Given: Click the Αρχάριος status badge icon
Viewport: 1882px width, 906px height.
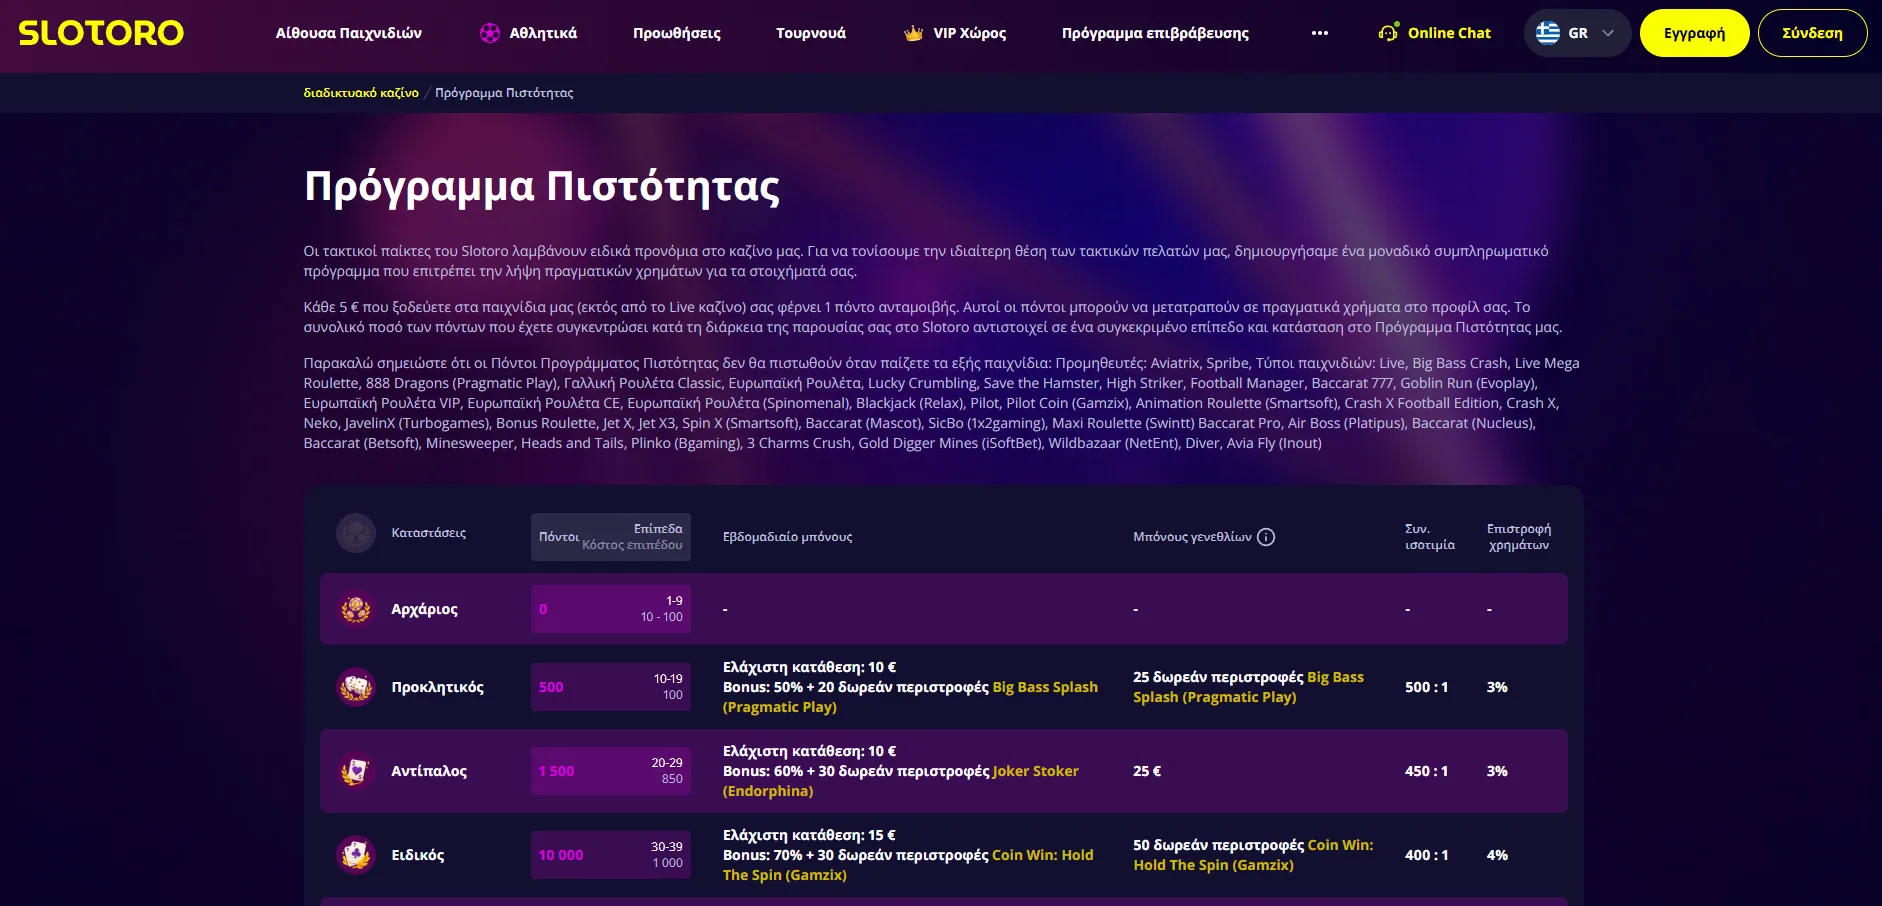Looking at the screenshot, I should [356, 609].
